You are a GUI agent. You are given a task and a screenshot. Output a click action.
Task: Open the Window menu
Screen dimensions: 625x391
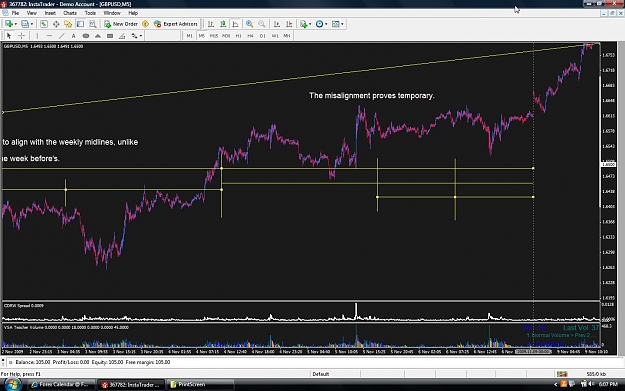pos(112,13)
